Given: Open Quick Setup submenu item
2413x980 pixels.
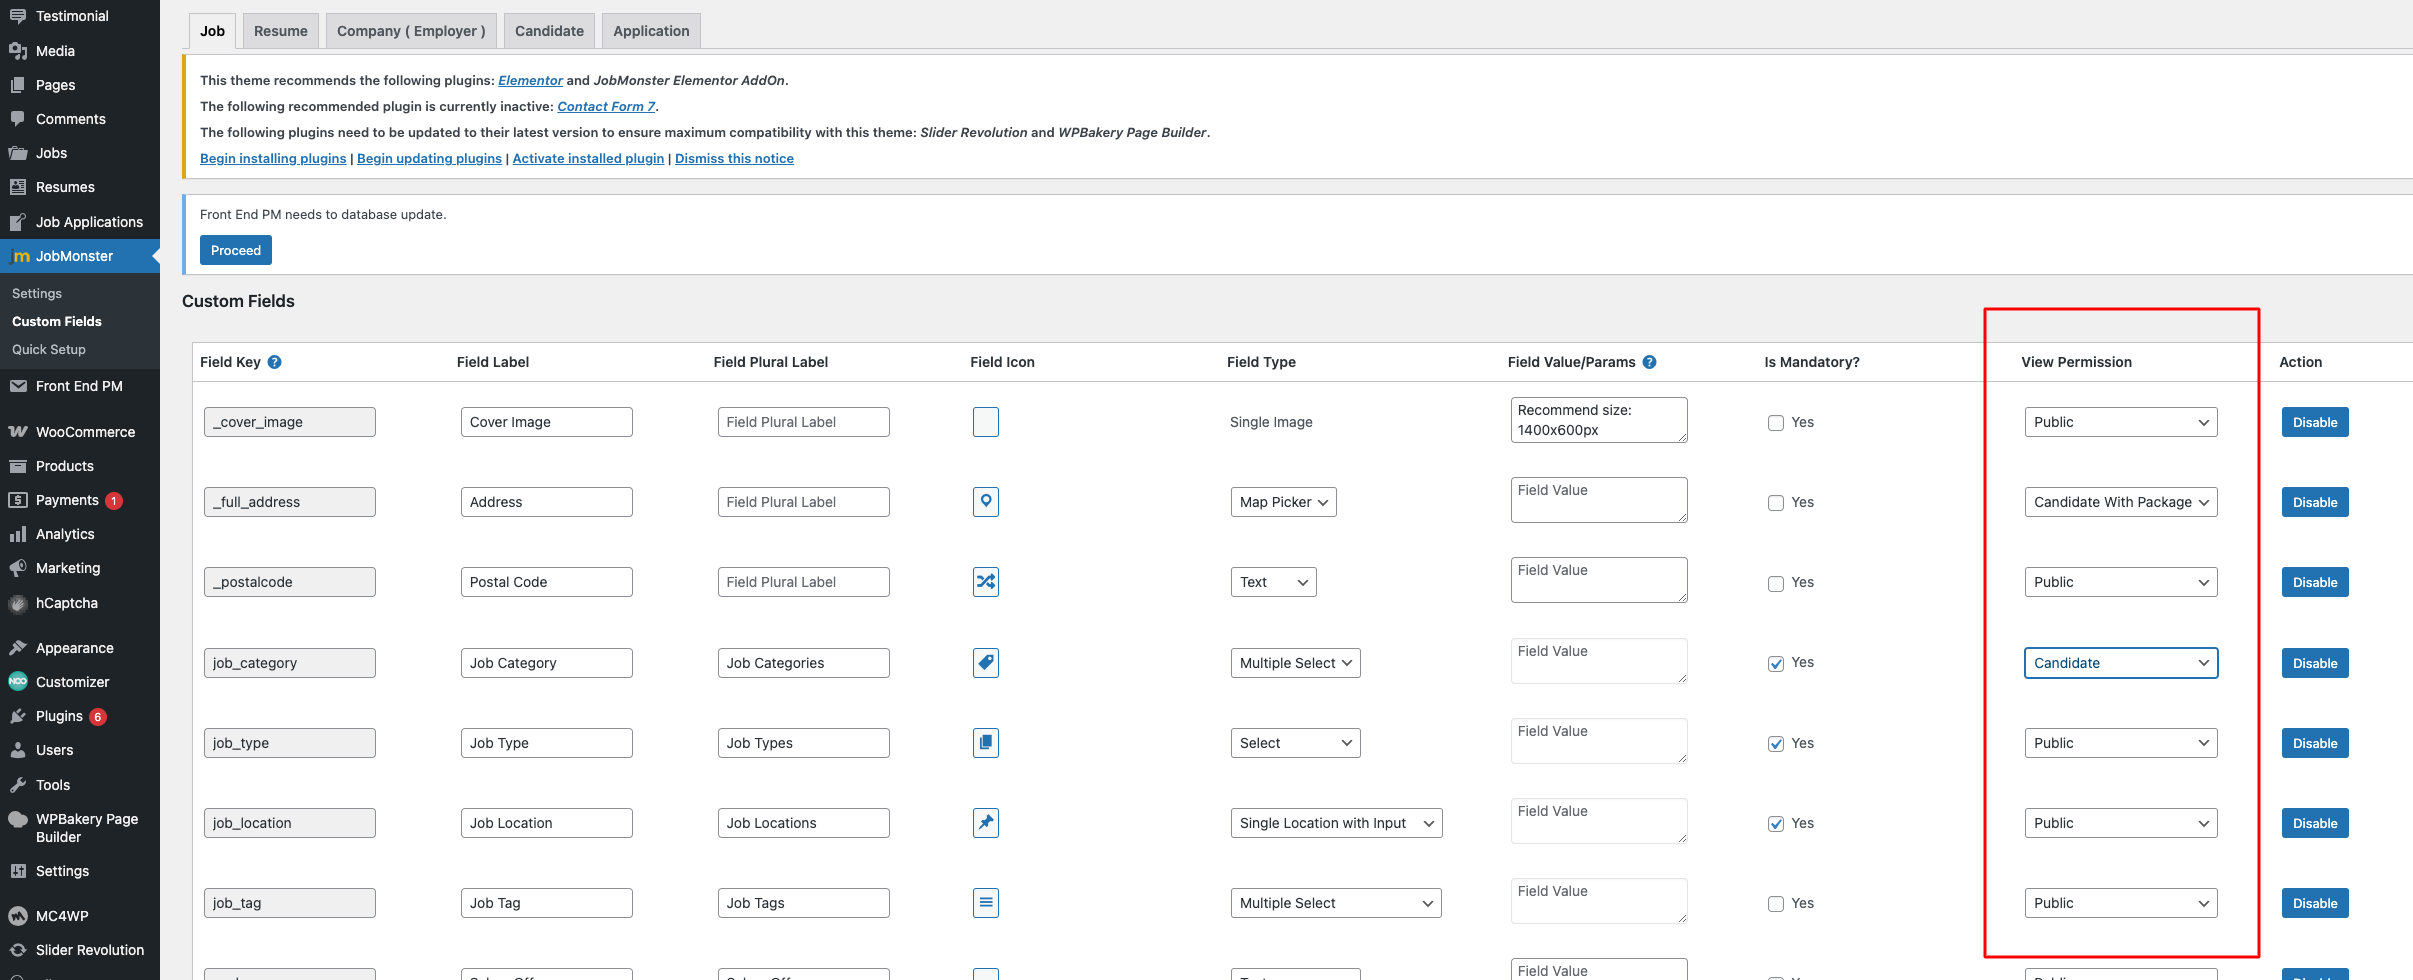Looking at the screenshot, I should coord(49,349).
